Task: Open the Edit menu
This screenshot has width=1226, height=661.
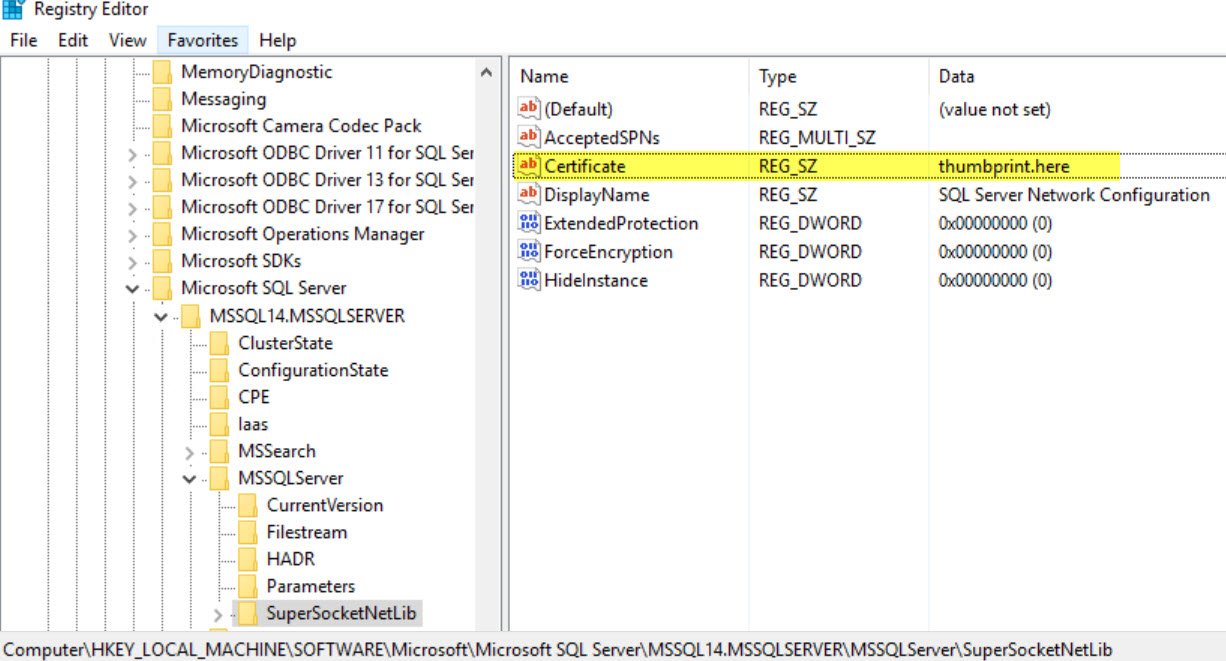Action: 73,40
